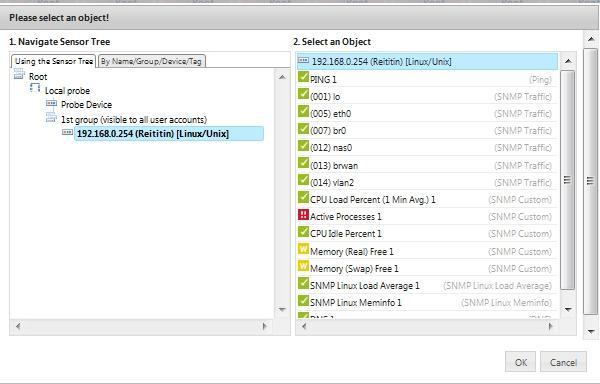Select (001) lo sensor

tap(427, 96)
